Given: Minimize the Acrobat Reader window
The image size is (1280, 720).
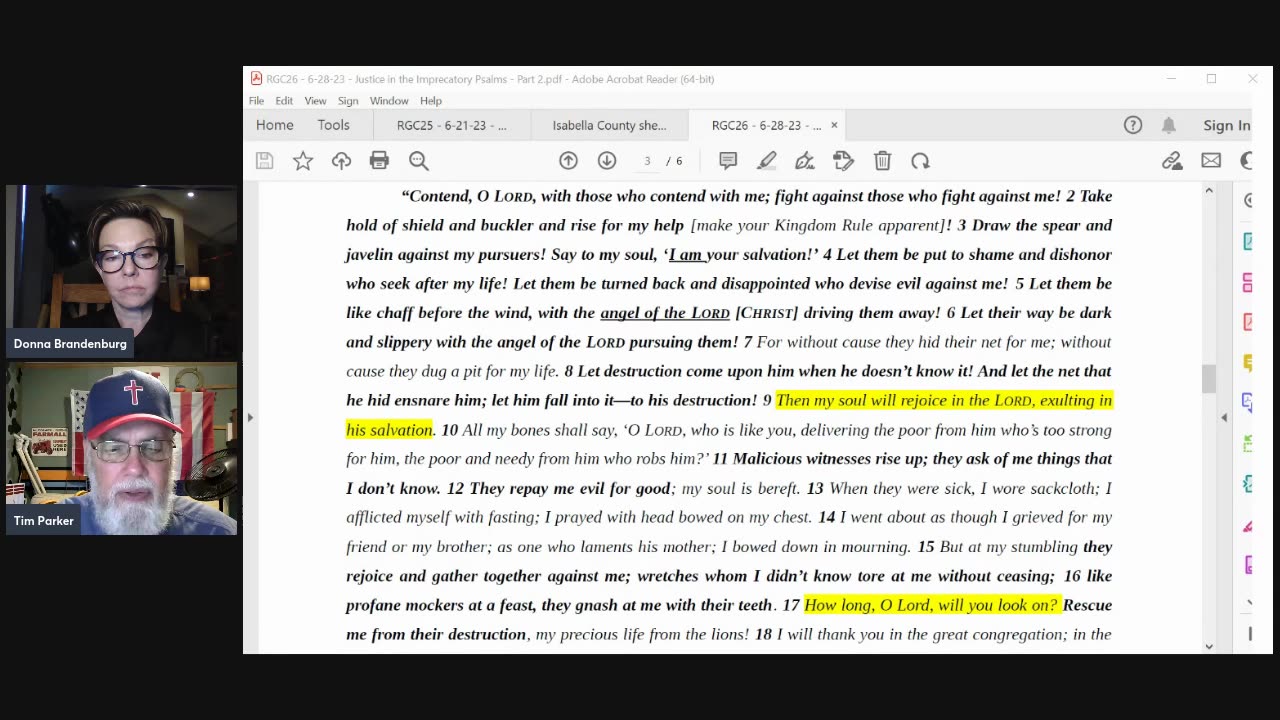Looking at the screenshot, I should (1171, 79).
